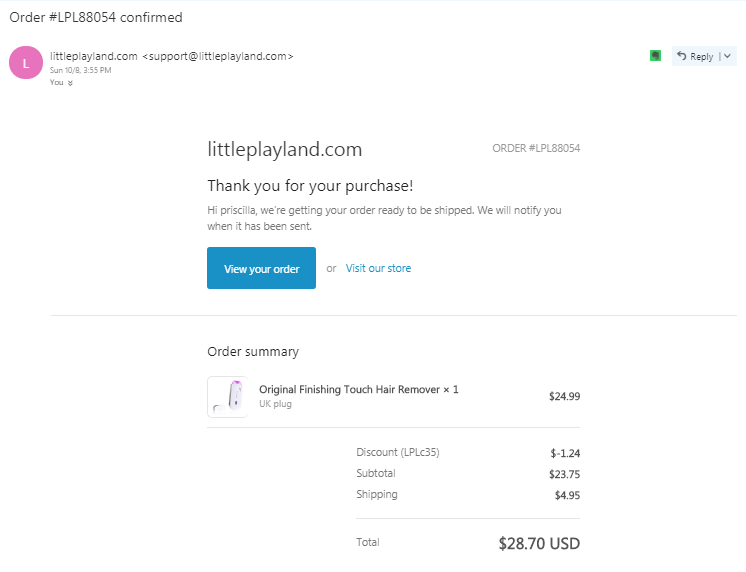Click the pink sender avatar "L"
The width and height of the screenshot is (746, 572).
(25, 63)
